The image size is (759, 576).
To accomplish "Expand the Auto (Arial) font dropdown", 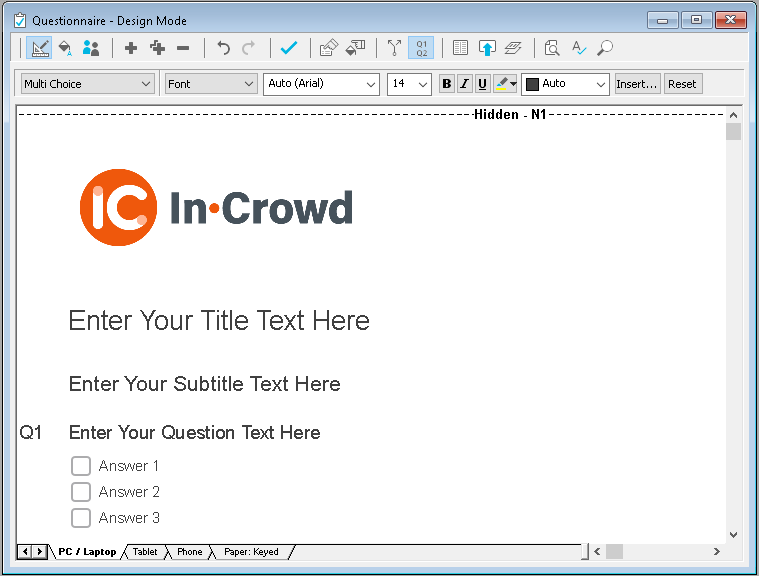I will click(x=321, y=84).
